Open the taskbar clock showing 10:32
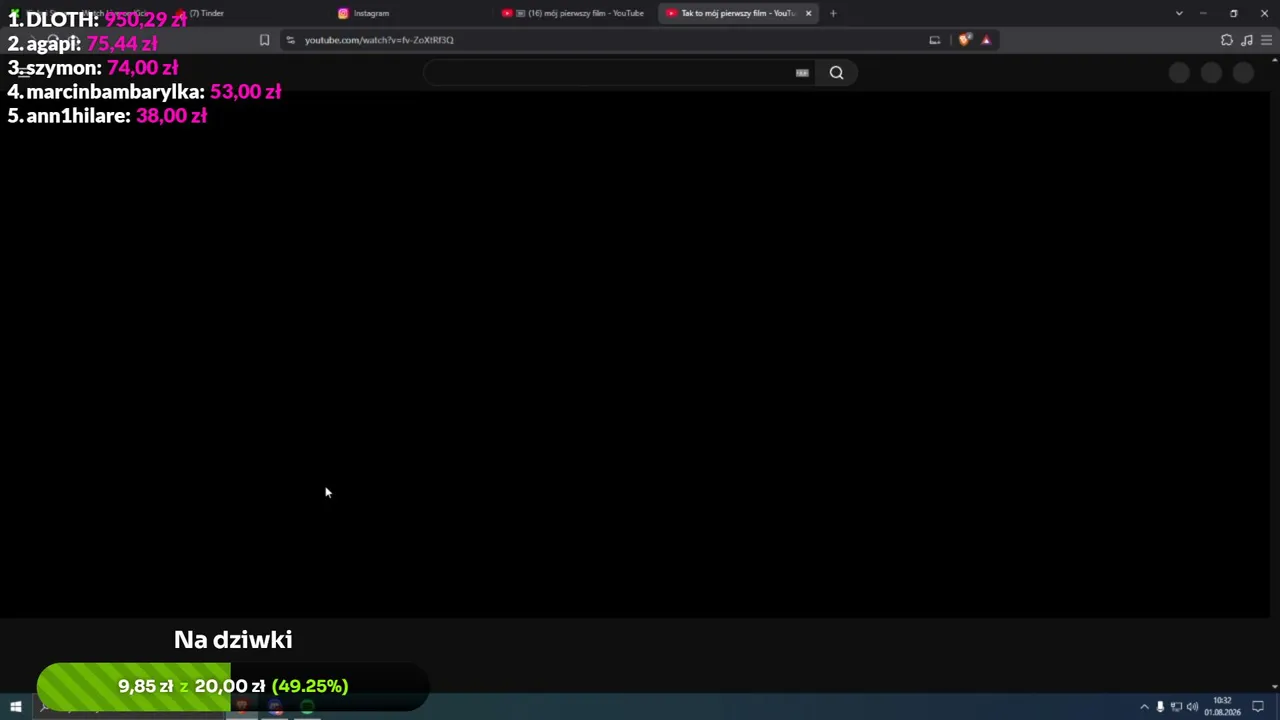Image resolution: width=1280 pixels, height=720 pixels. tap(1222, 707)
